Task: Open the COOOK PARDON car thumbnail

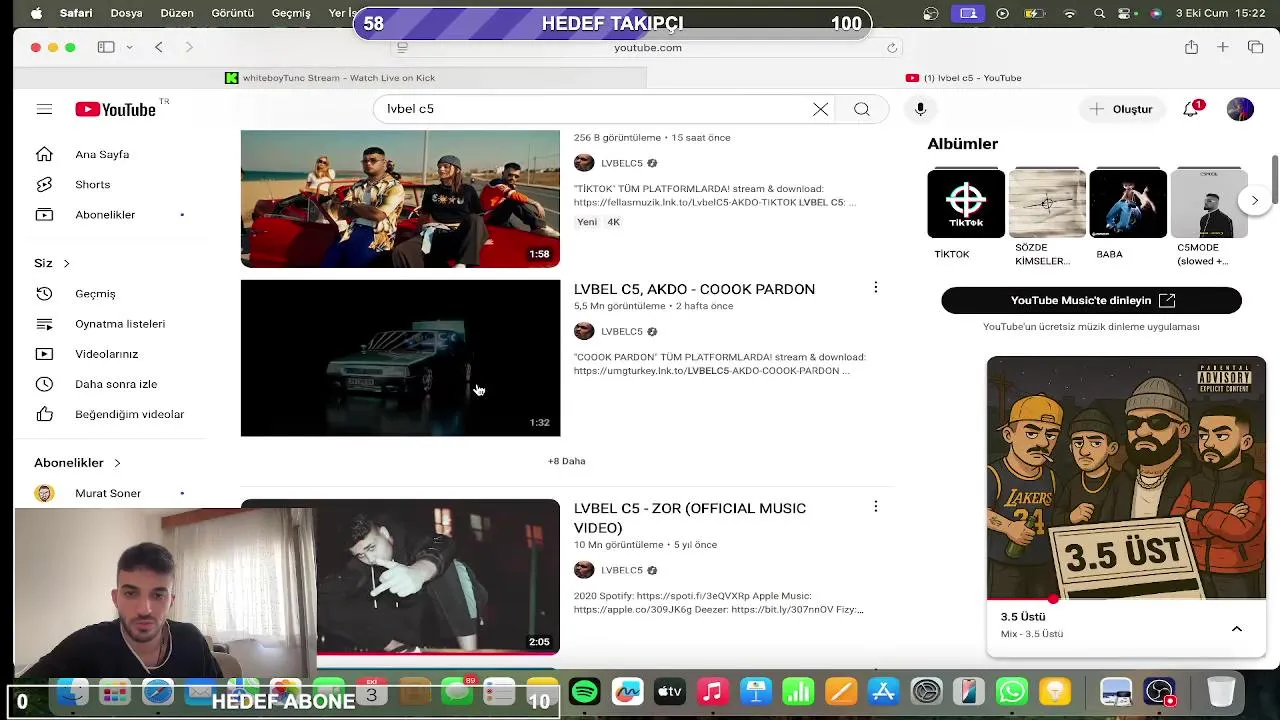Action: [x=400, y=358]
